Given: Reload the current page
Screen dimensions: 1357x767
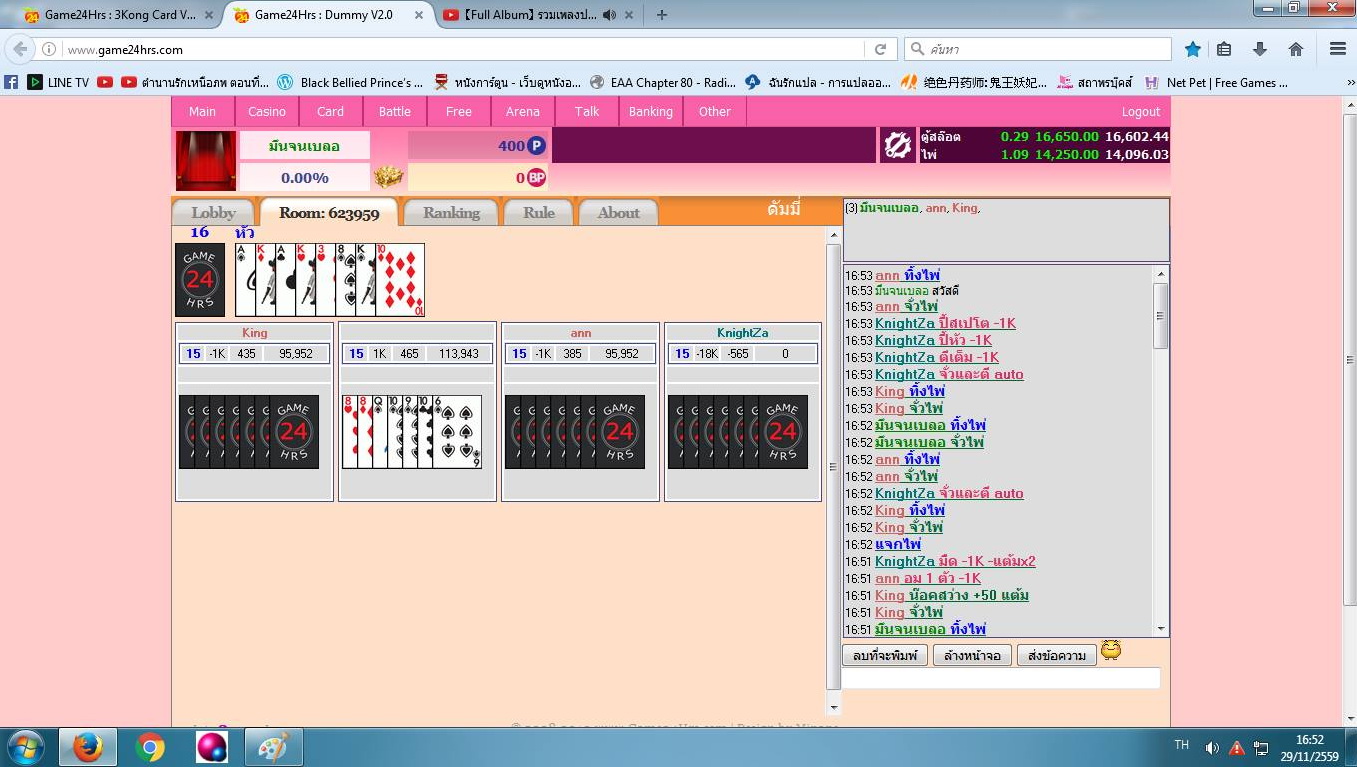Looking at the screenshot, I should [880, 49].
